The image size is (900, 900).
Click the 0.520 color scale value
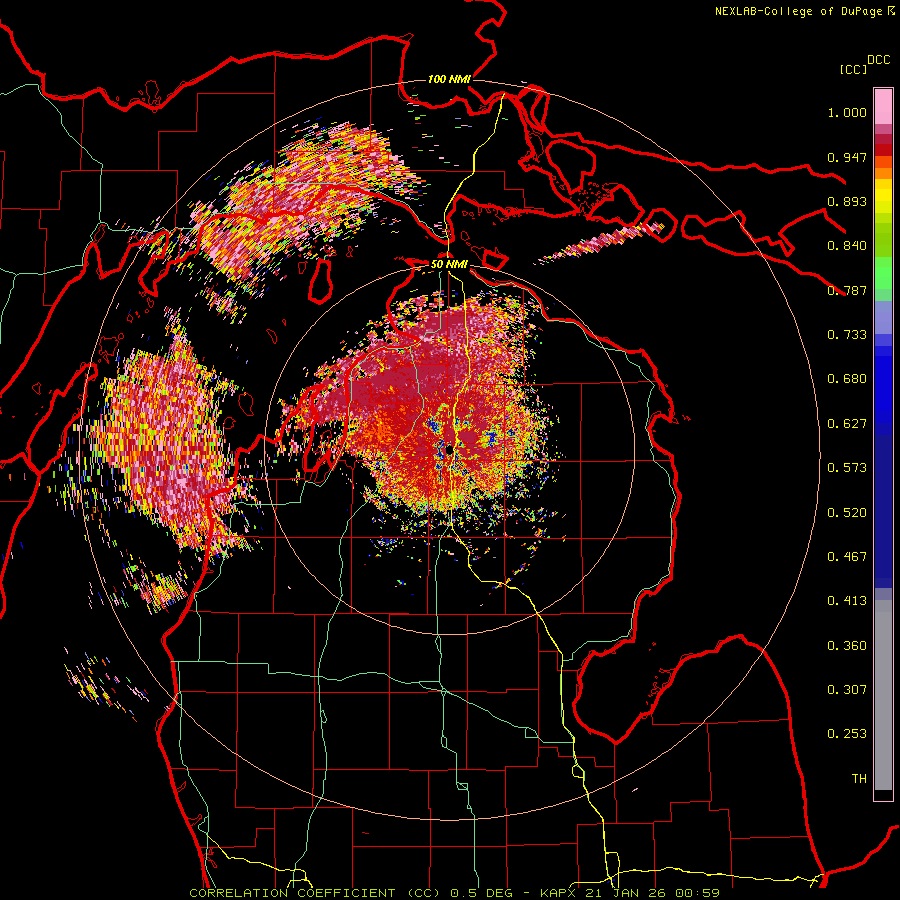pos(847,513)
